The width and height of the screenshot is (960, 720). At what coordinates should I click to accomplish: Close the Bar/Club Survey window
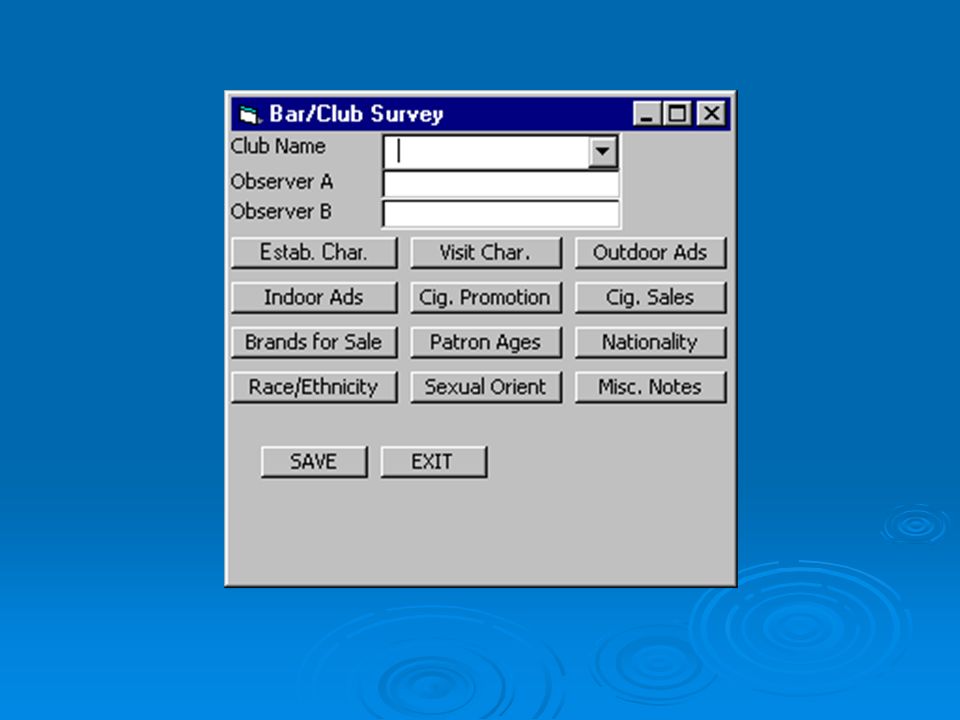click(x=711, y=114)
